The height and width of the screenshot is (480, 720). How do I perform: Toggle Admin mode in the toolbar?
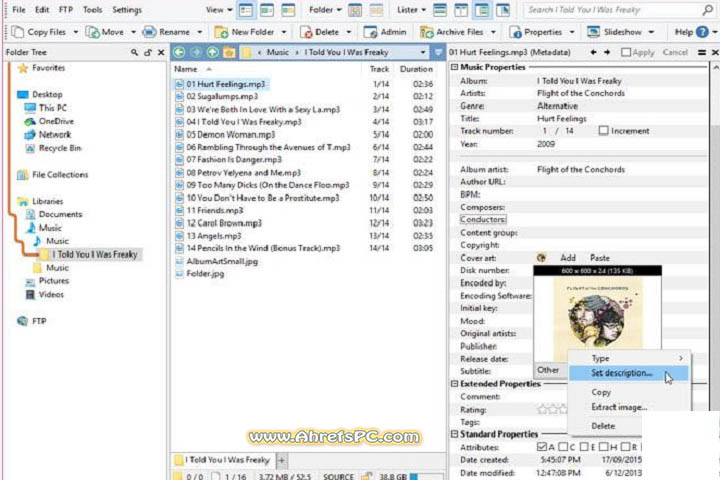click(x=385, y=32)
